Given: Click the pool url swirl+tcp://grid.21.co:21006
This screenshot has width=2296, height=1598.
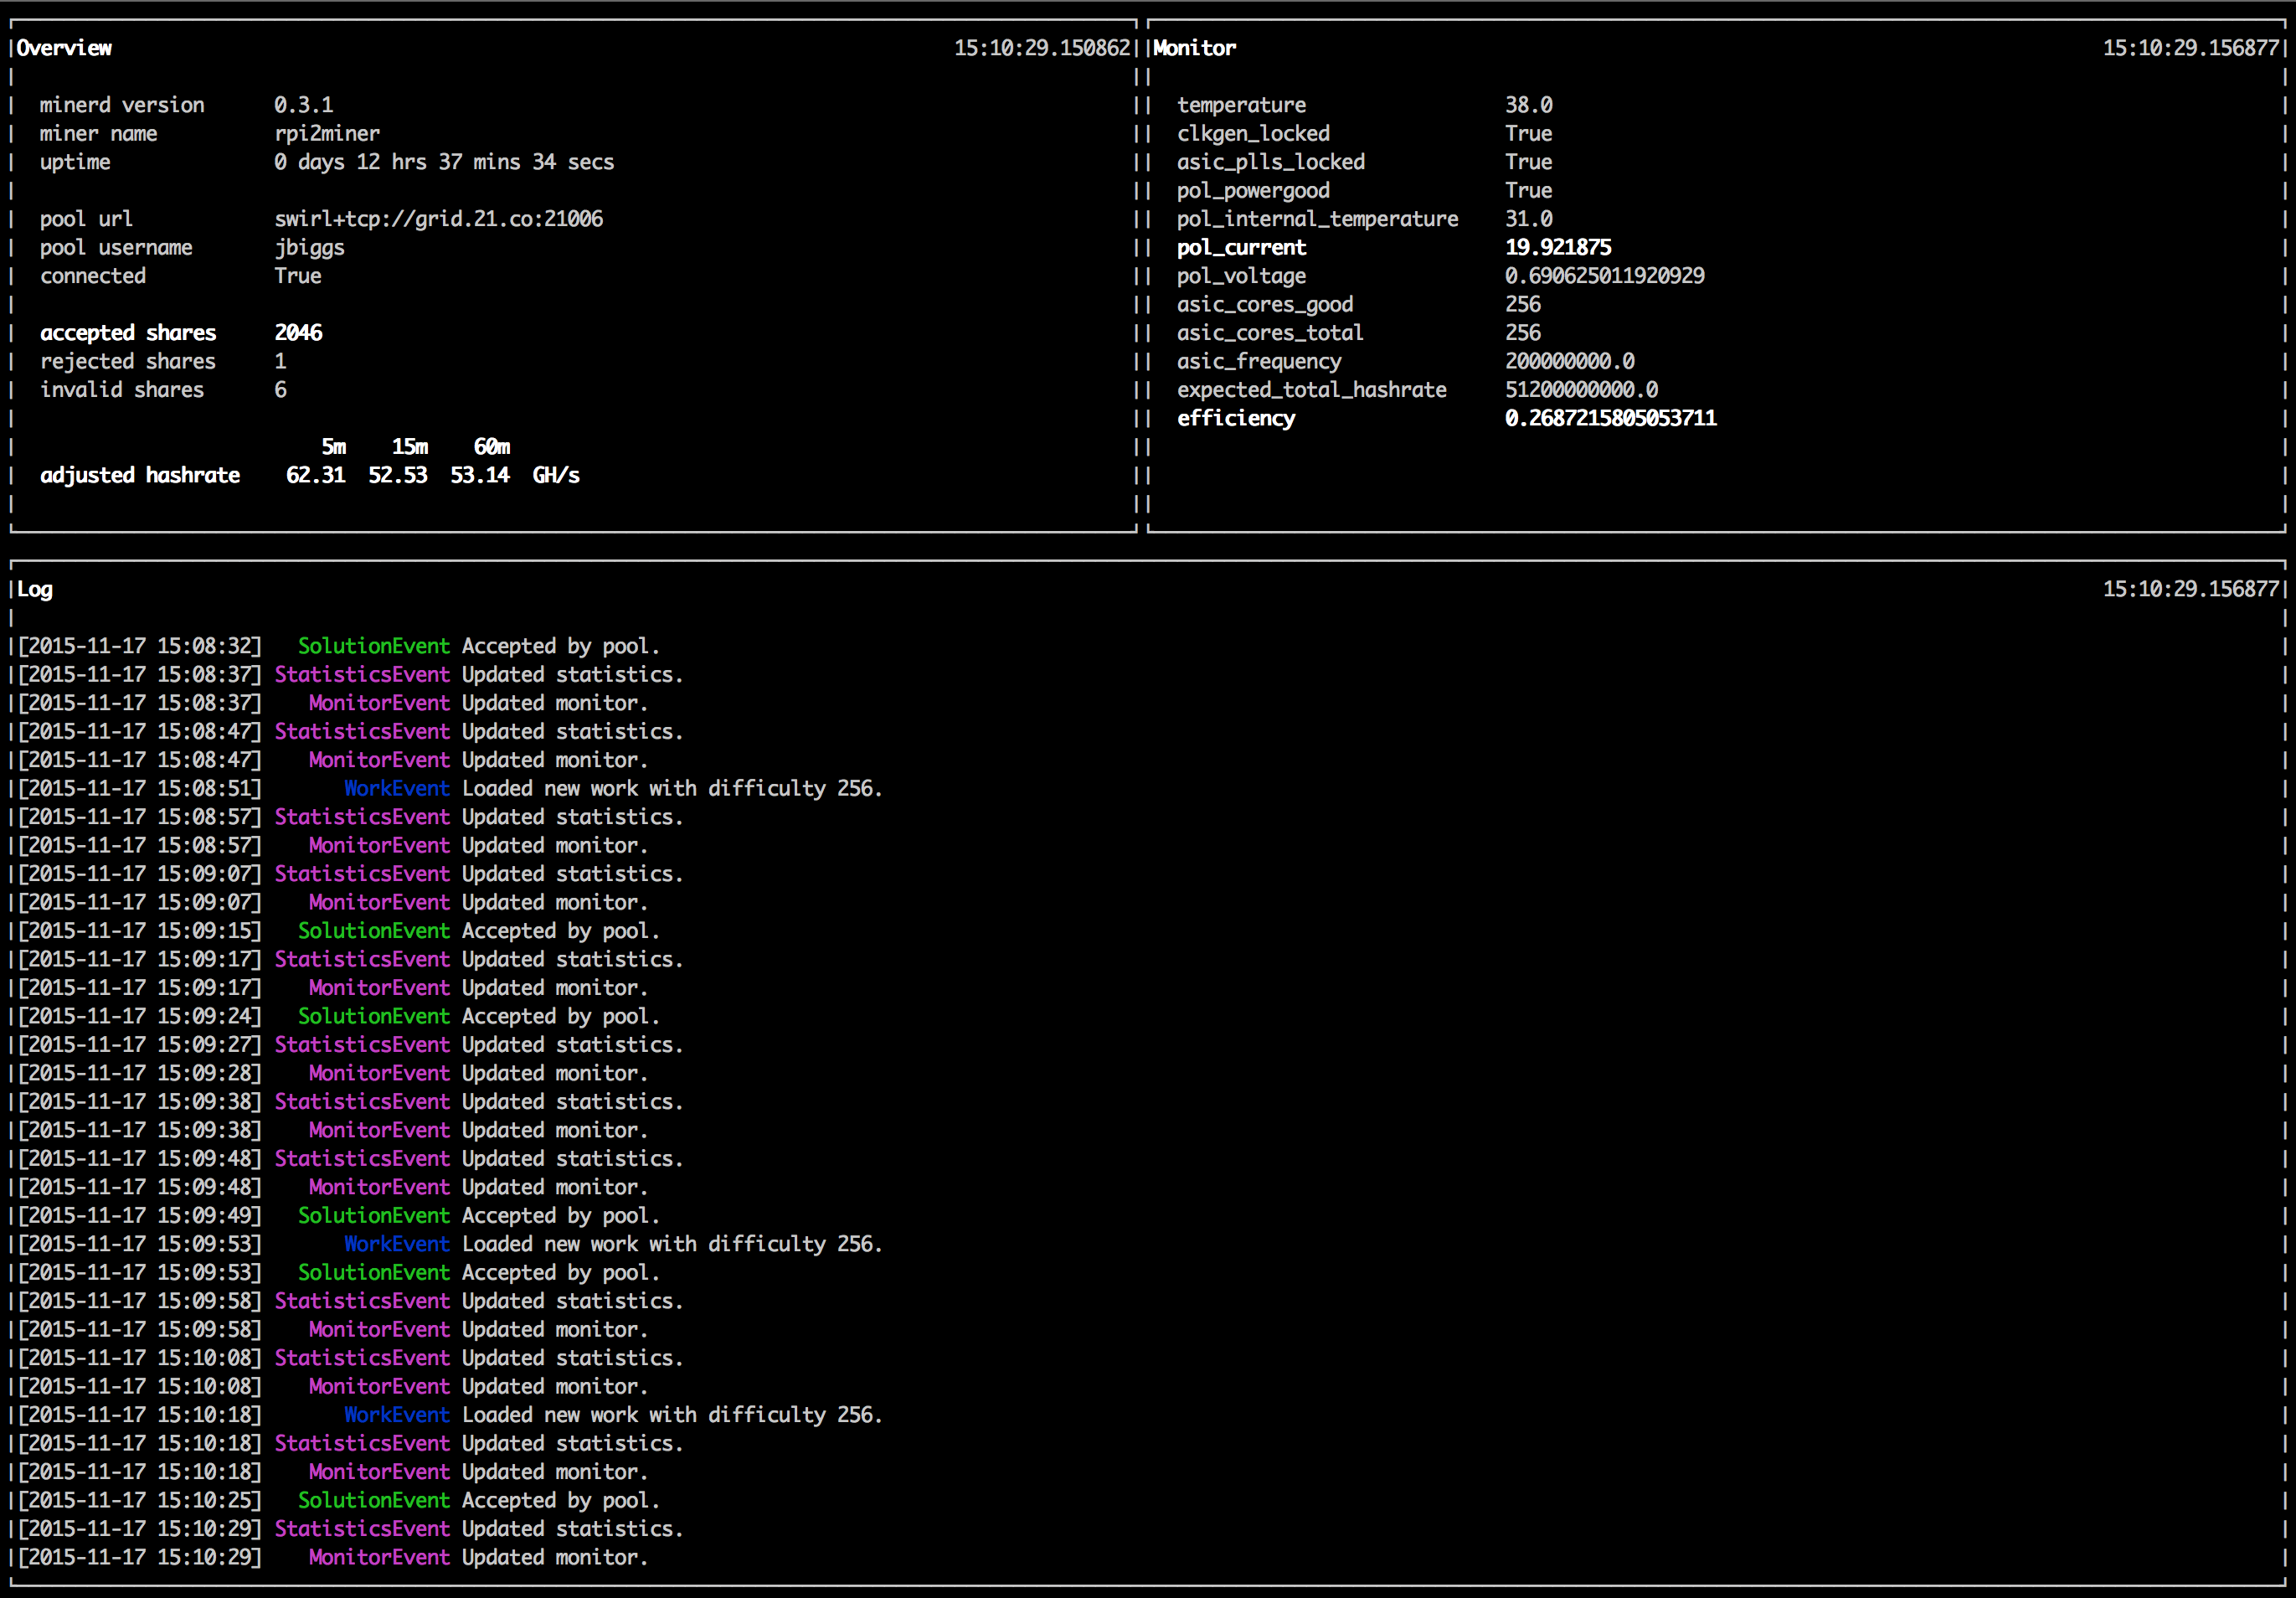Looking at the screenshot, I should click(x=438, y=219).
